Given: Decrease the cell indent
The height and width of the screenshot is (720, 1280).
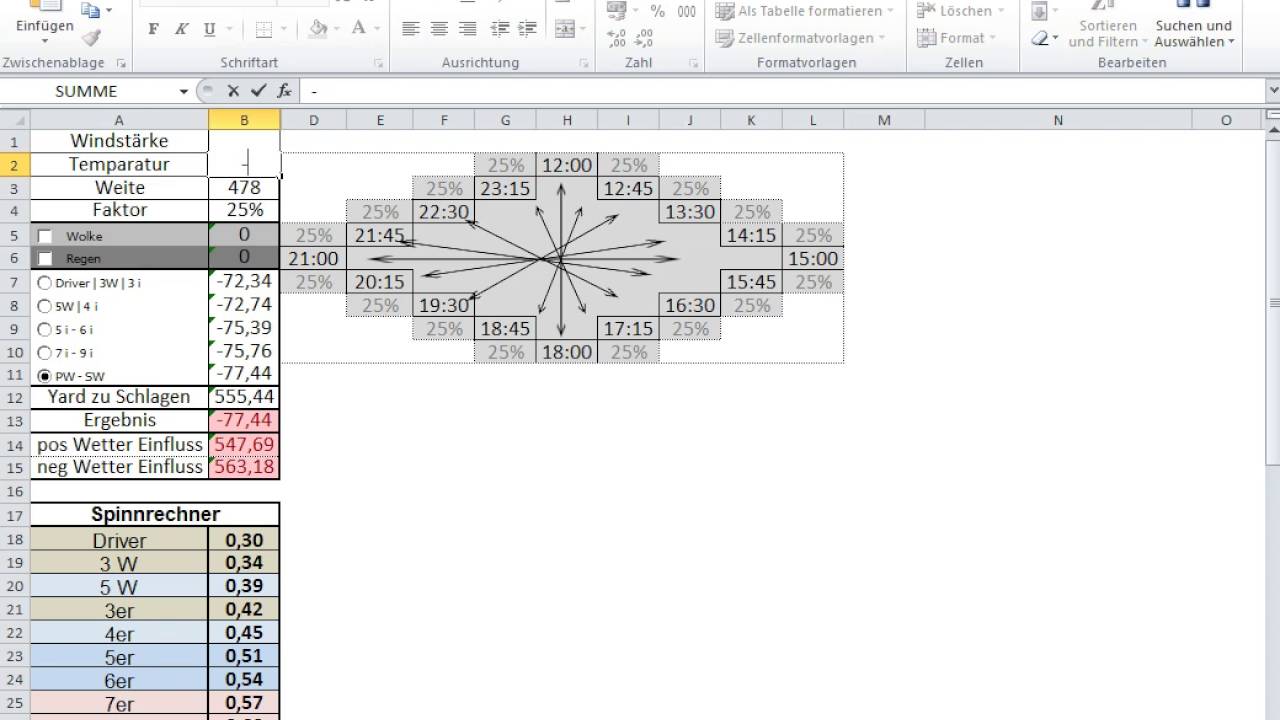Looking at the screenshot, I should coord(498,29).
